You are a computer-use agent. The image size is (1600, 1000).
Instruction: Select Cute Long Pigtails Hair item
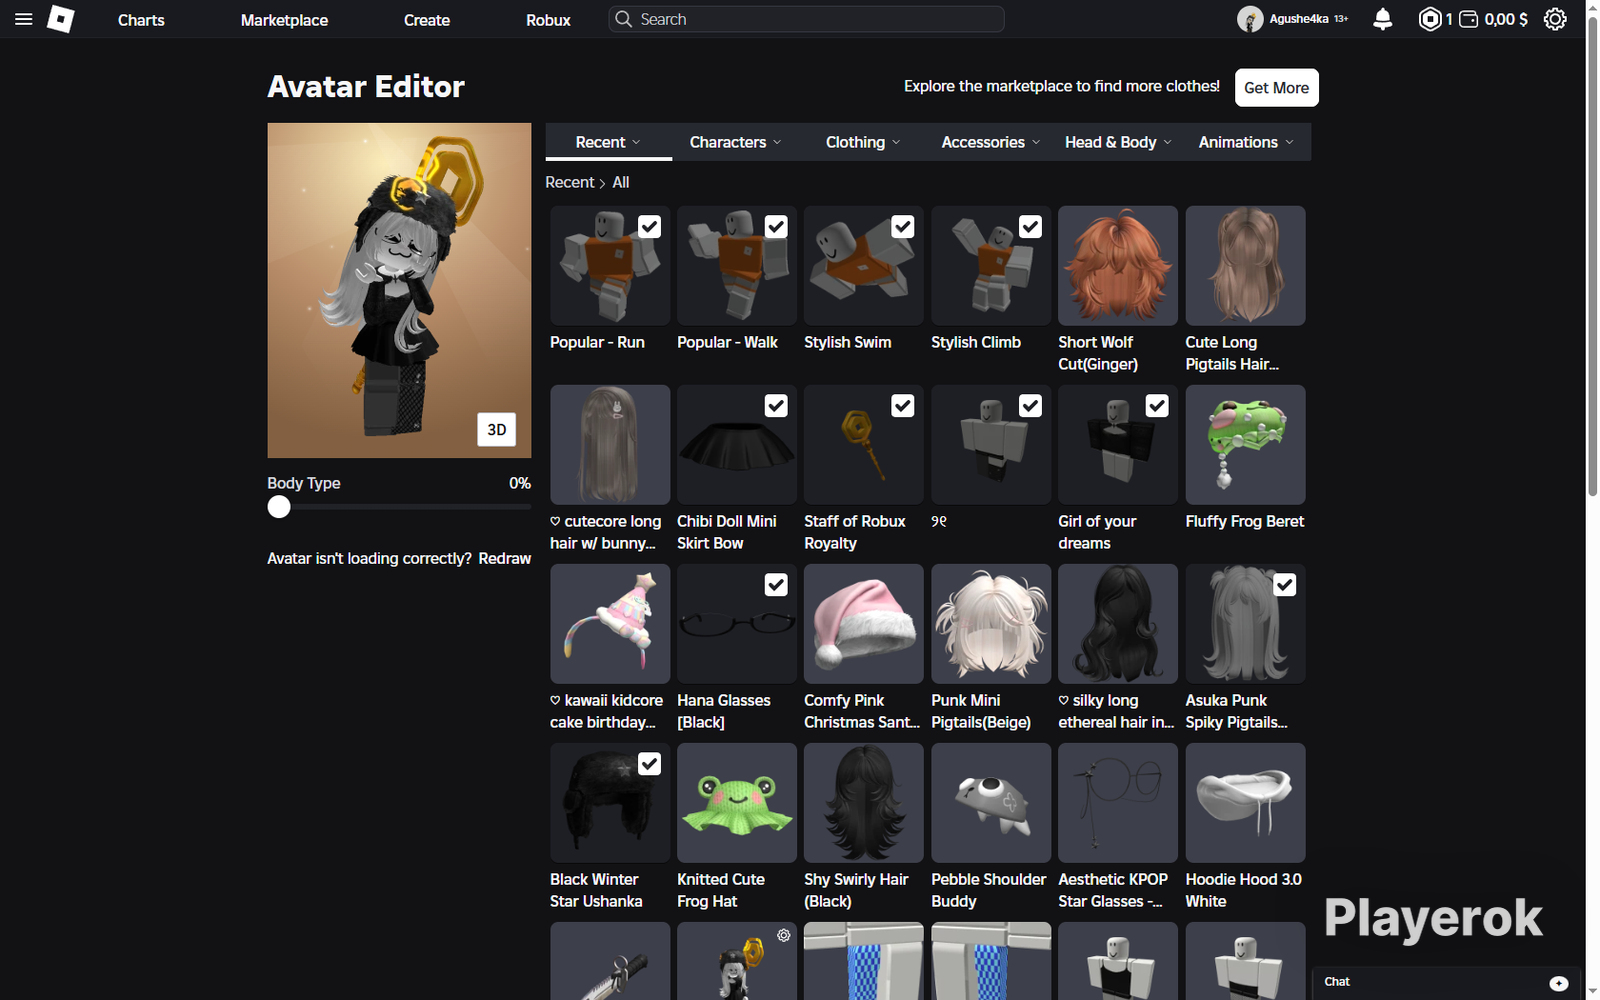point(1245,266)
